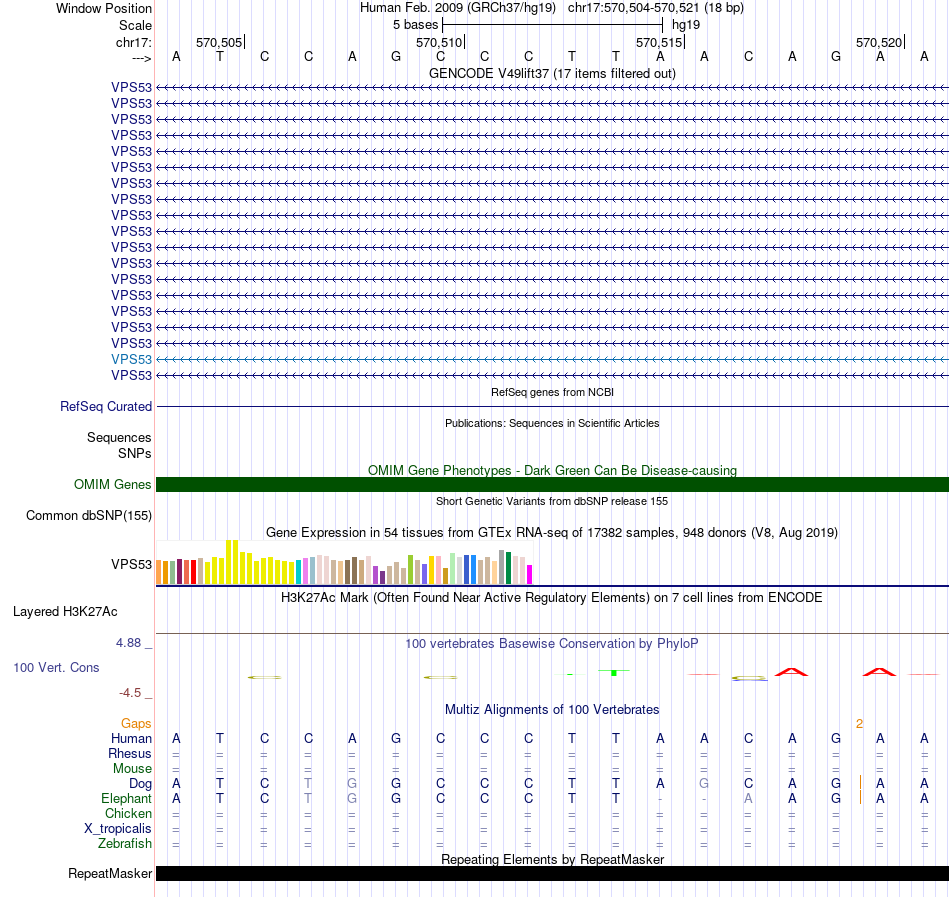This screenshot has width=950, height=897.
Task: Click the hg19 label beside the scale bar
Action: point(686,25)
